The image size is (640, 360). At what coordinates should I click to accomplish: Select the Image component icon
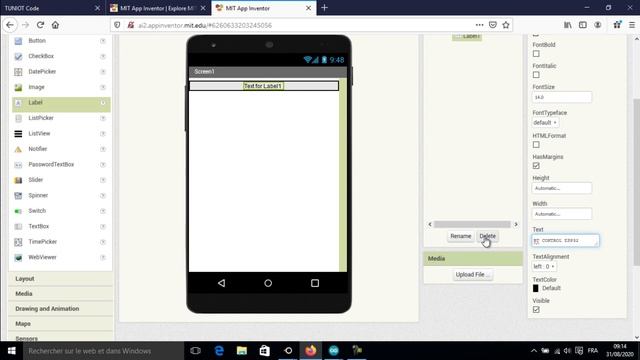click(18, 87)
